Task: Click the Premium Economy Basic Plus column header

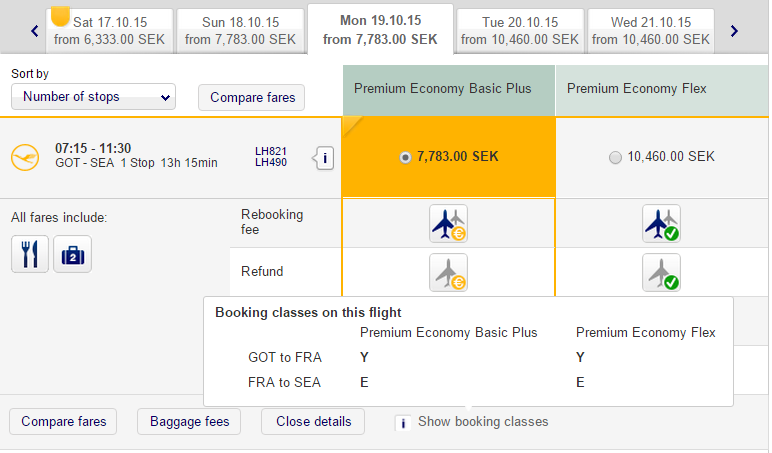Action: (448, 89)
